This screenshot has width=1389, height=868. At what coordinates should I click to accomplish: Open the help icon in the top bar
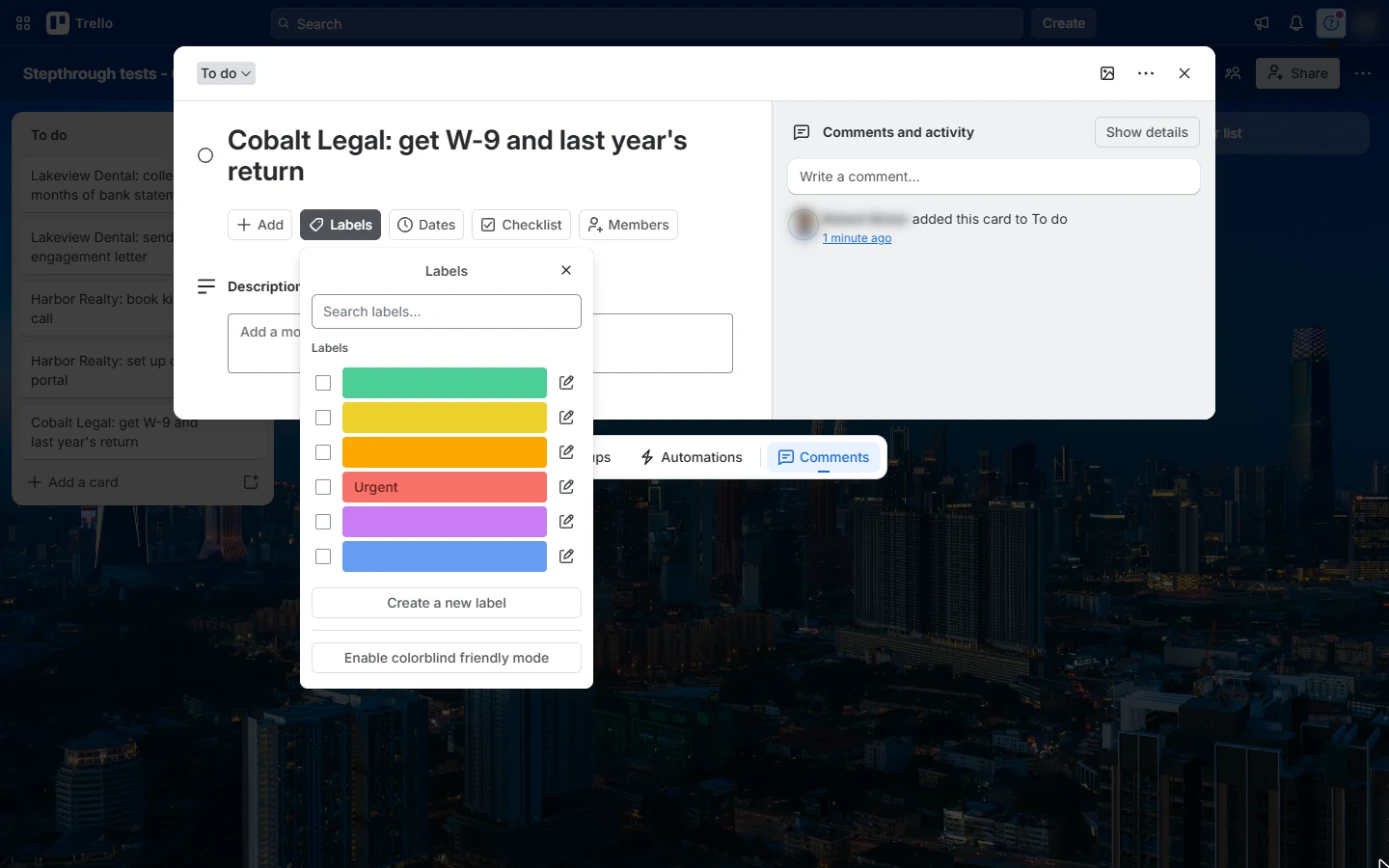(1330, 23)
